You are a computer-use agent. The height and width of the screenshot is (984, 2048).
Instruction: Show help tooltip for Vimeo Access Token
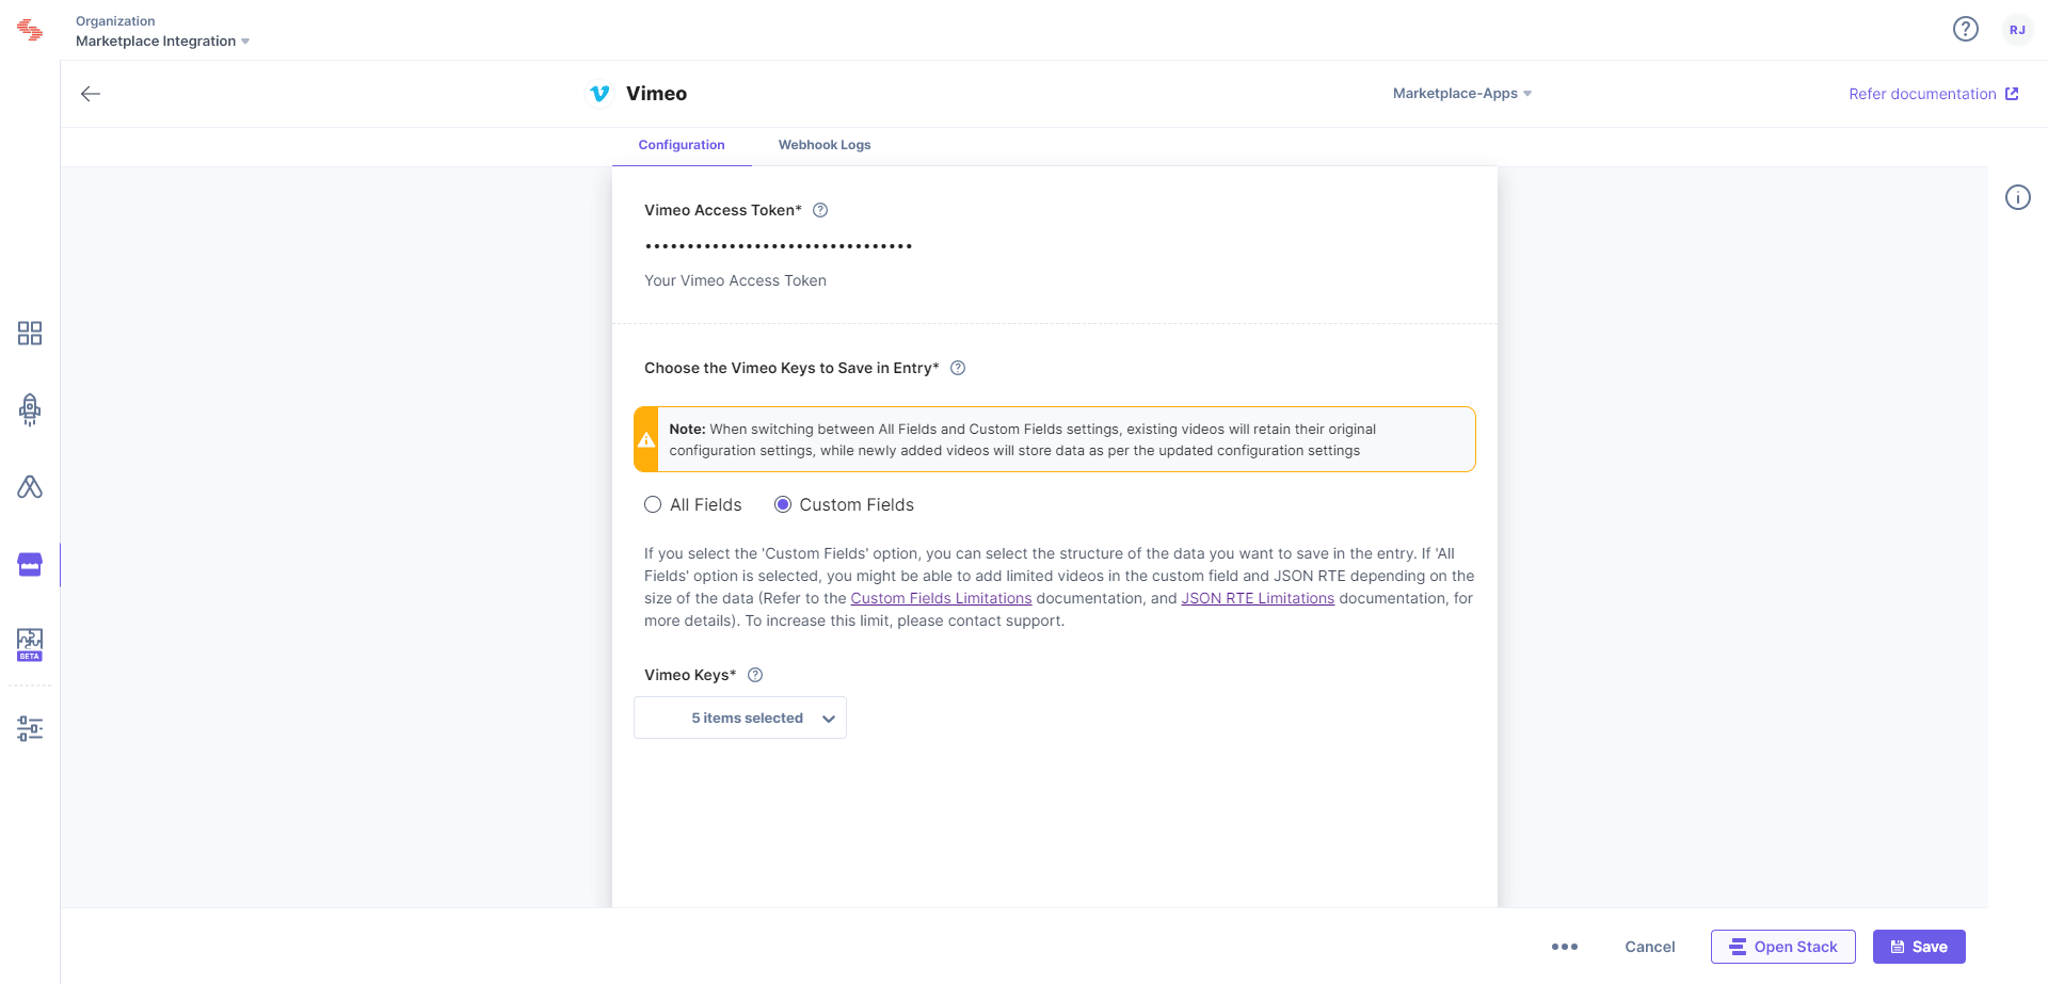coord(820,210)
